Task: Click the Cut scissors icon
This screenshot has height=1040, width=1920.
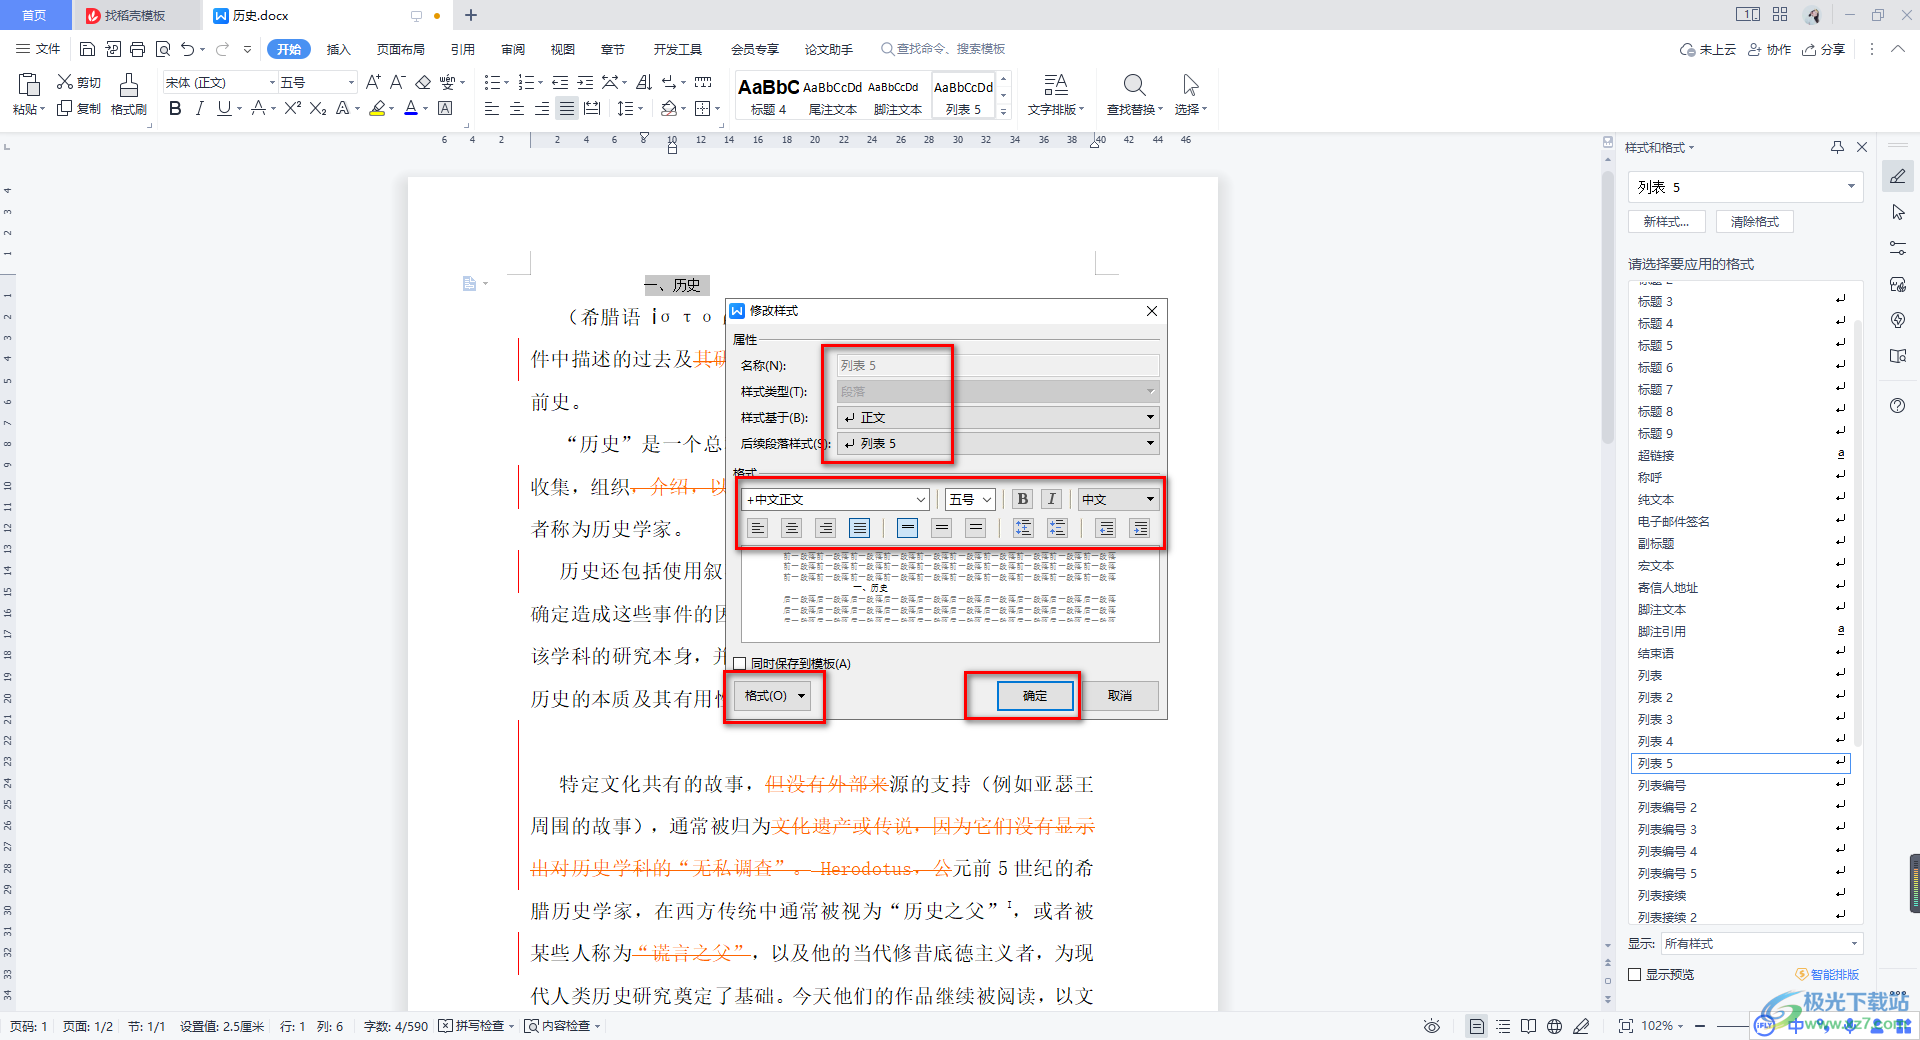Action: coord(65,82)
